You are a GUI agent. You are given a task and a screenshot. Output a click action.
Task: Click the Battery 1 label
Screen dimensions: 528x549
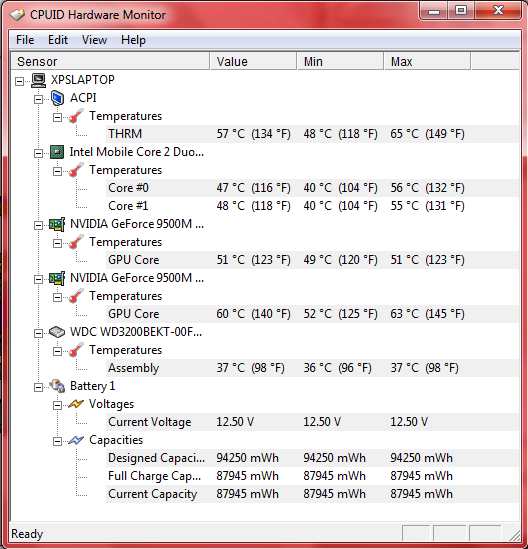tap(92, 386)
